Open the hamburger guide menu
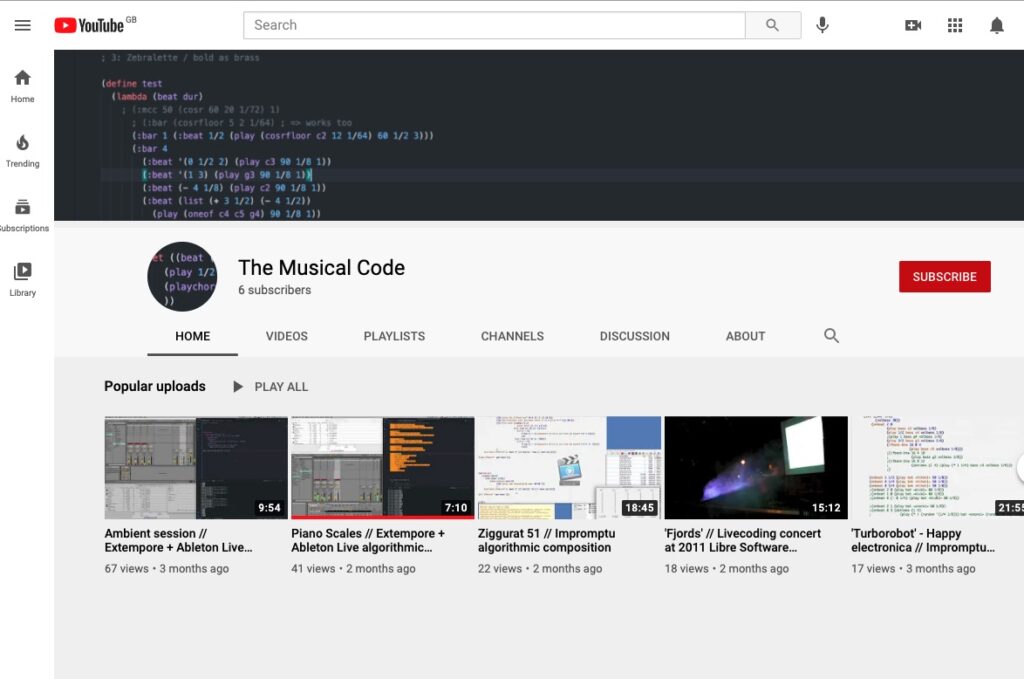The width and height of the screenshot is (1024, 679). tap(22, 25)
